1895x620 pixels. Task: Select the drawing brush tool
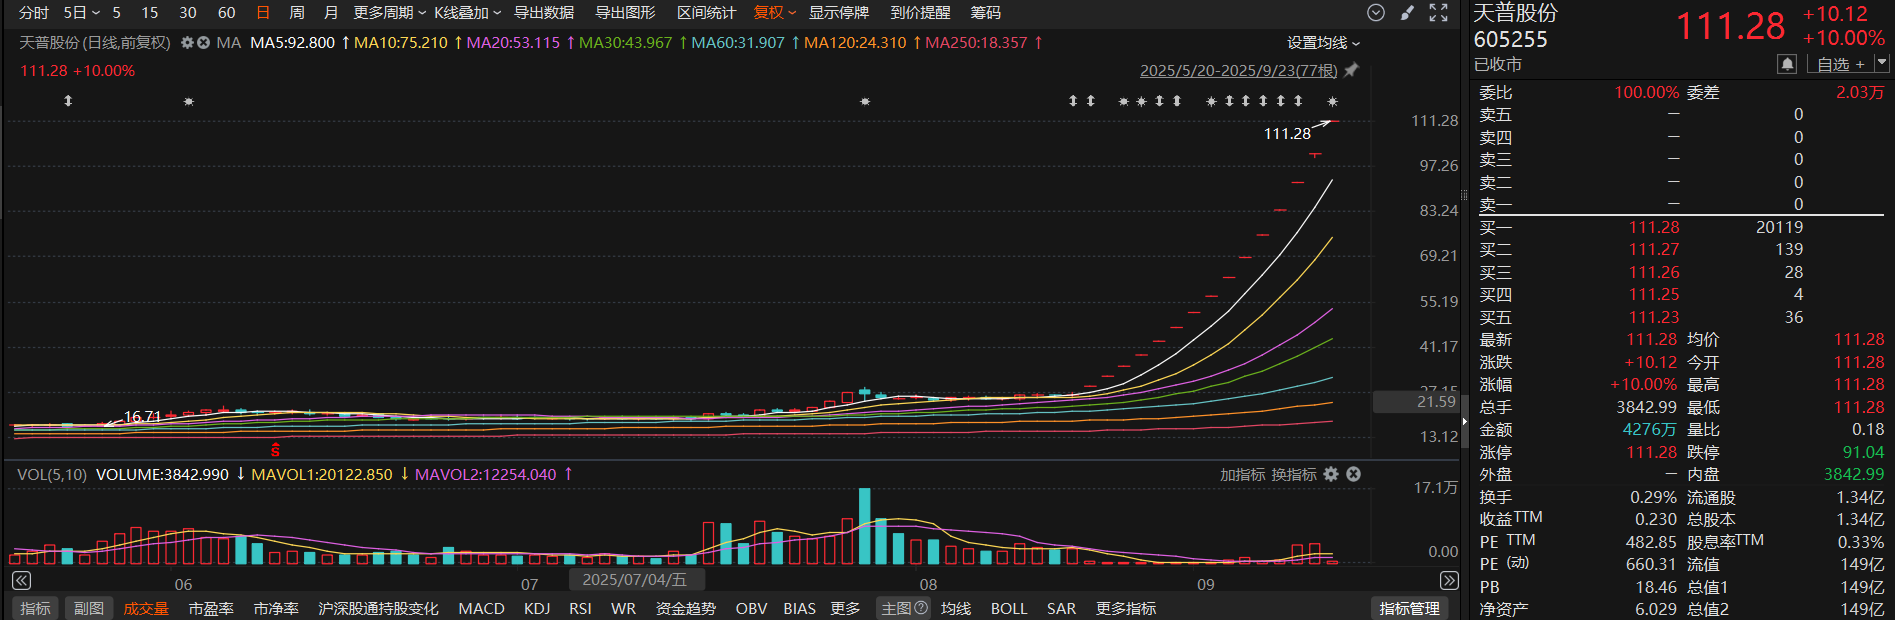(1407, 13)
